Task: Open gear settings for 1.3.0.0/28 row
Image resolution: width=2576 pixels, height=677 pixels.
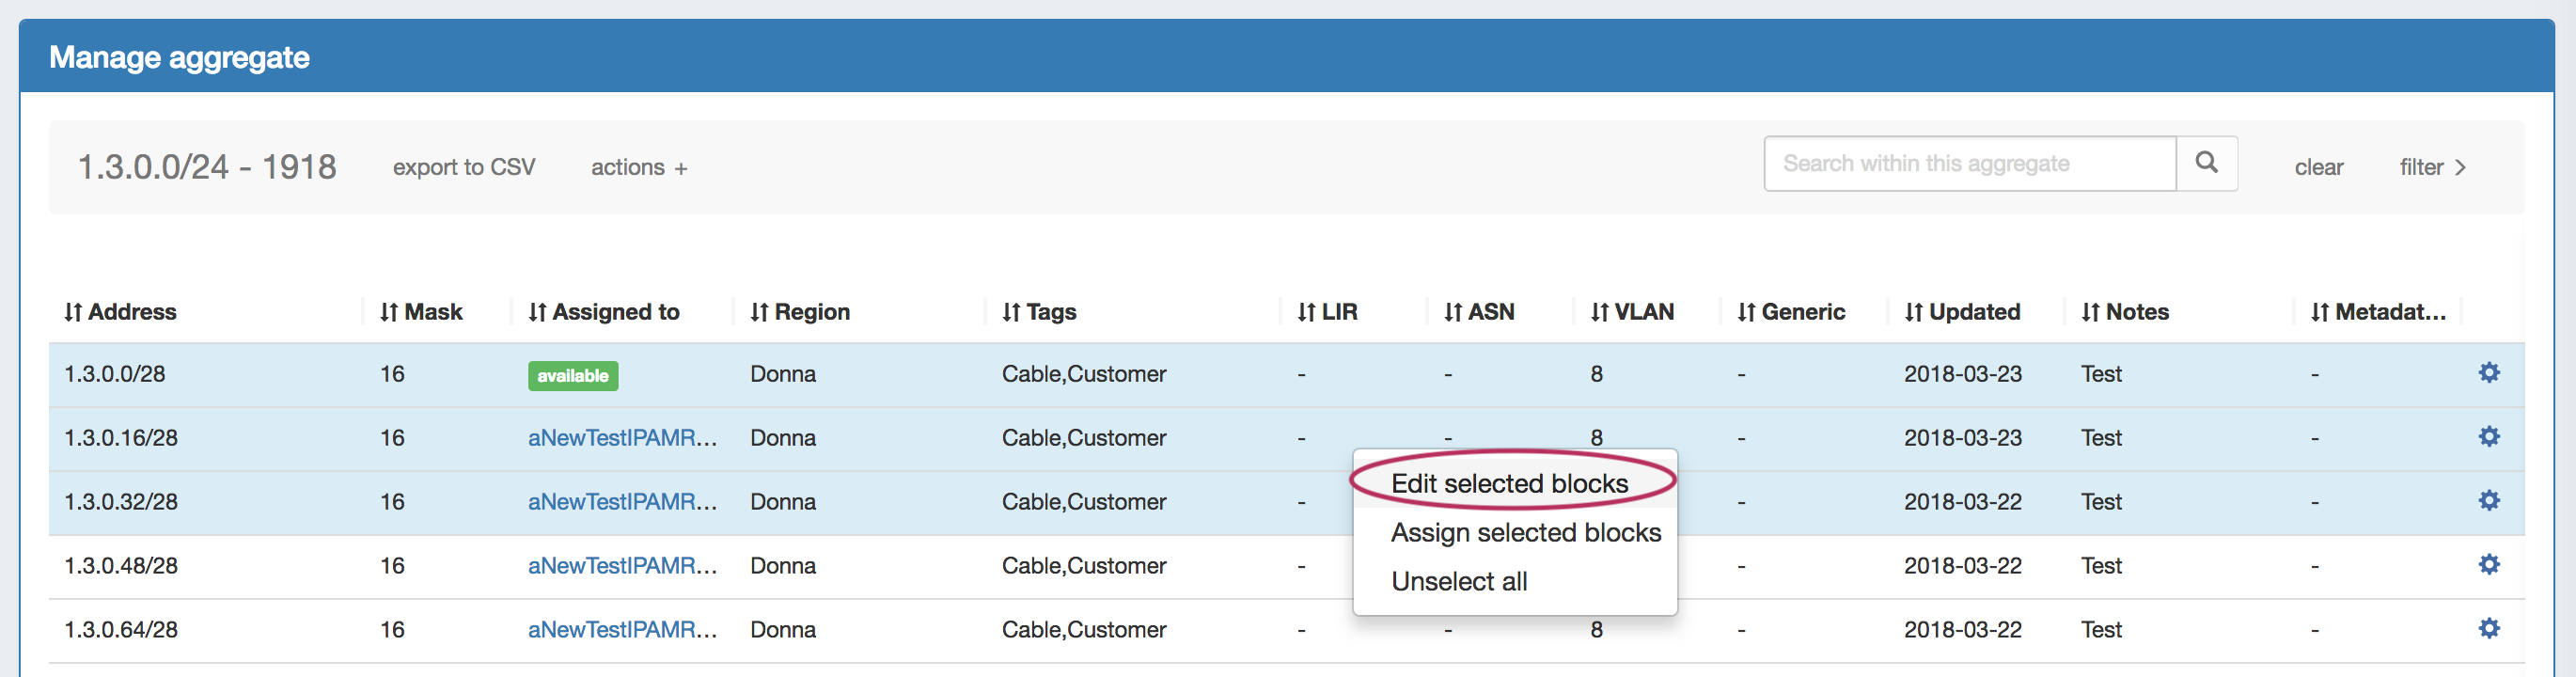Action: coord(2488,373)
